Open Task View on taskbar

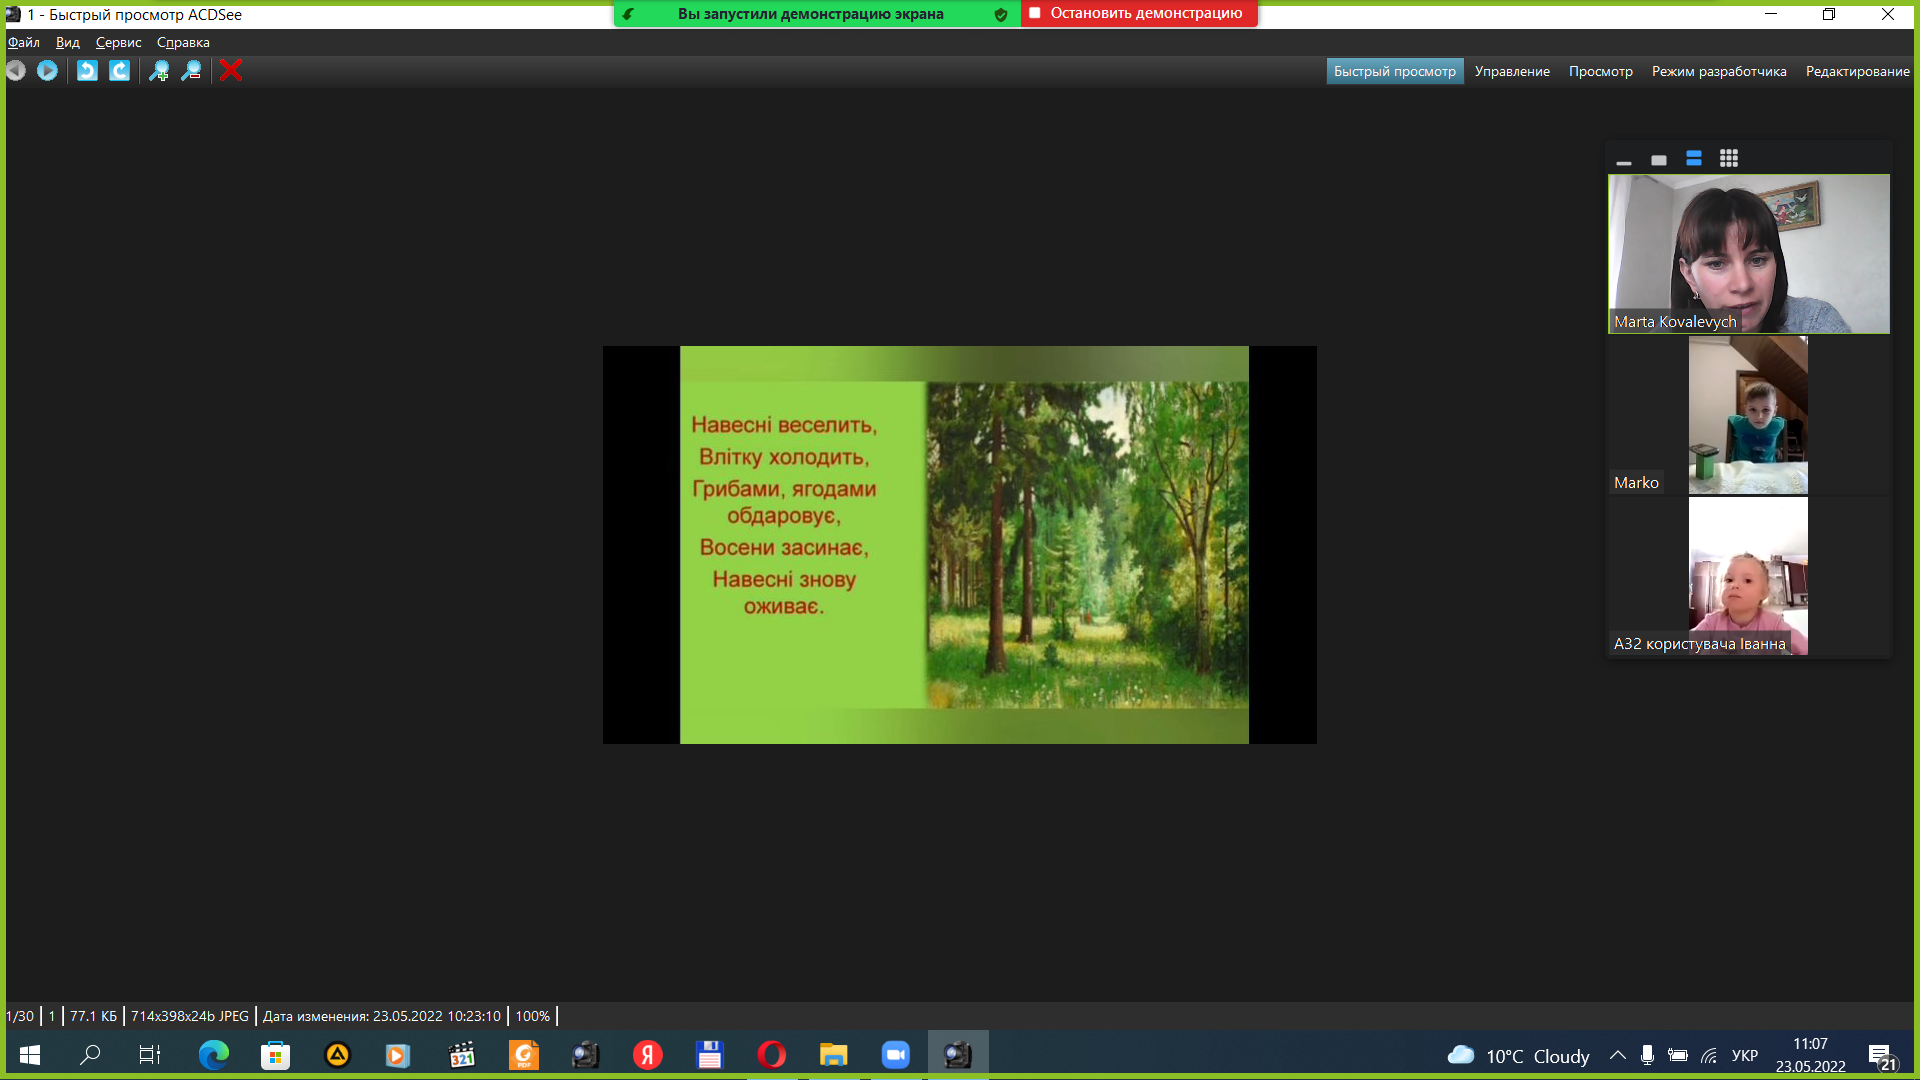coord(150,1055)
